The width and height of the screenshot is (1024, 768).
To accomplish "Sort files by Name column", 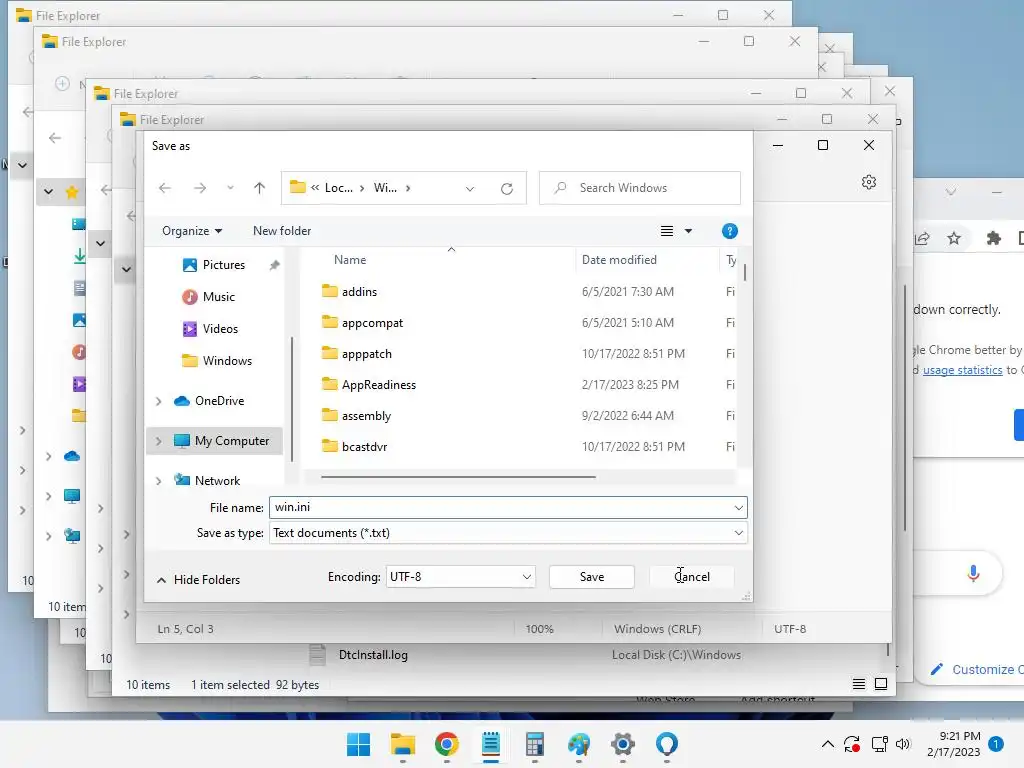I will click(350, 260).
